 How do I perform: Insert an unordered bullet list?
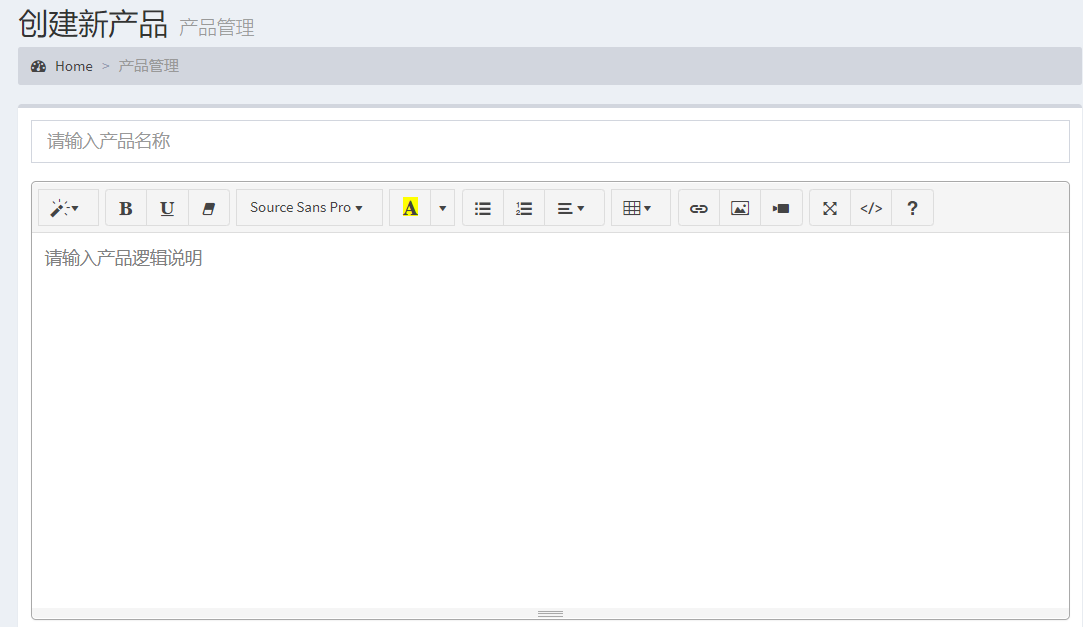tap(483, 208)
